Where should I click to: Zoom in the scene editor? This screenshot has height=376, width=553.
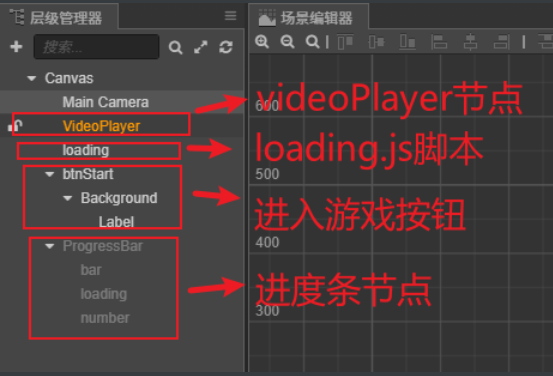point(262,42)
